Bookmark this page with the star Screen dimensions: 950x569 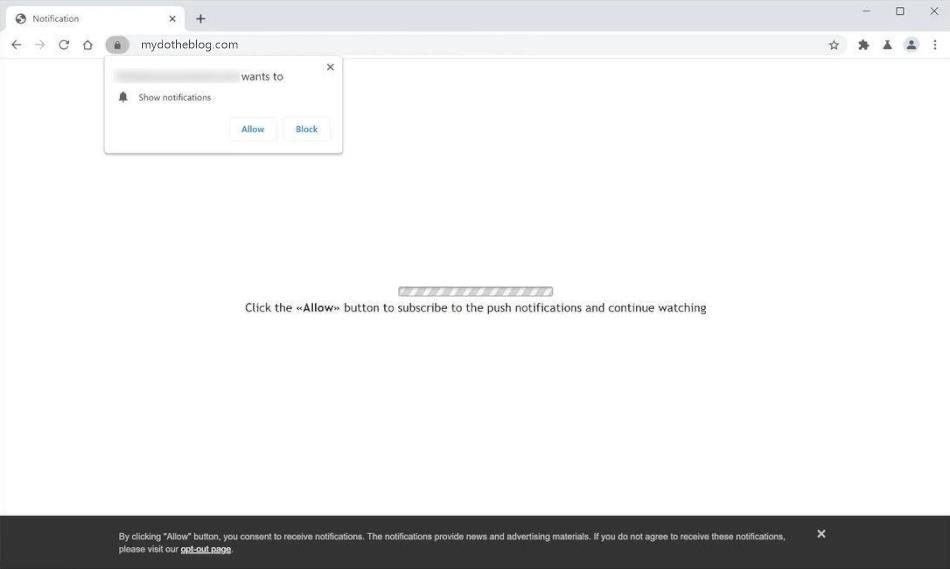click(x=833, y=45)
